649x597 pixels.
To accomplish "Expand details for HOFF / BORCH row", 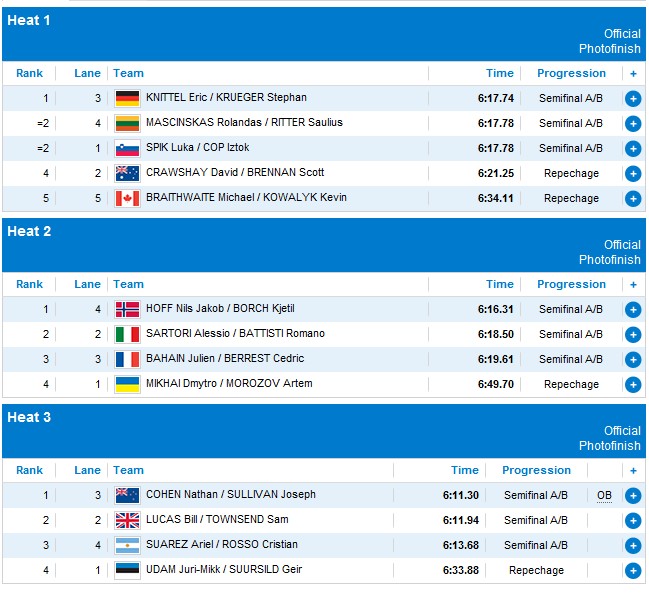I will click(x=632, y=309).
